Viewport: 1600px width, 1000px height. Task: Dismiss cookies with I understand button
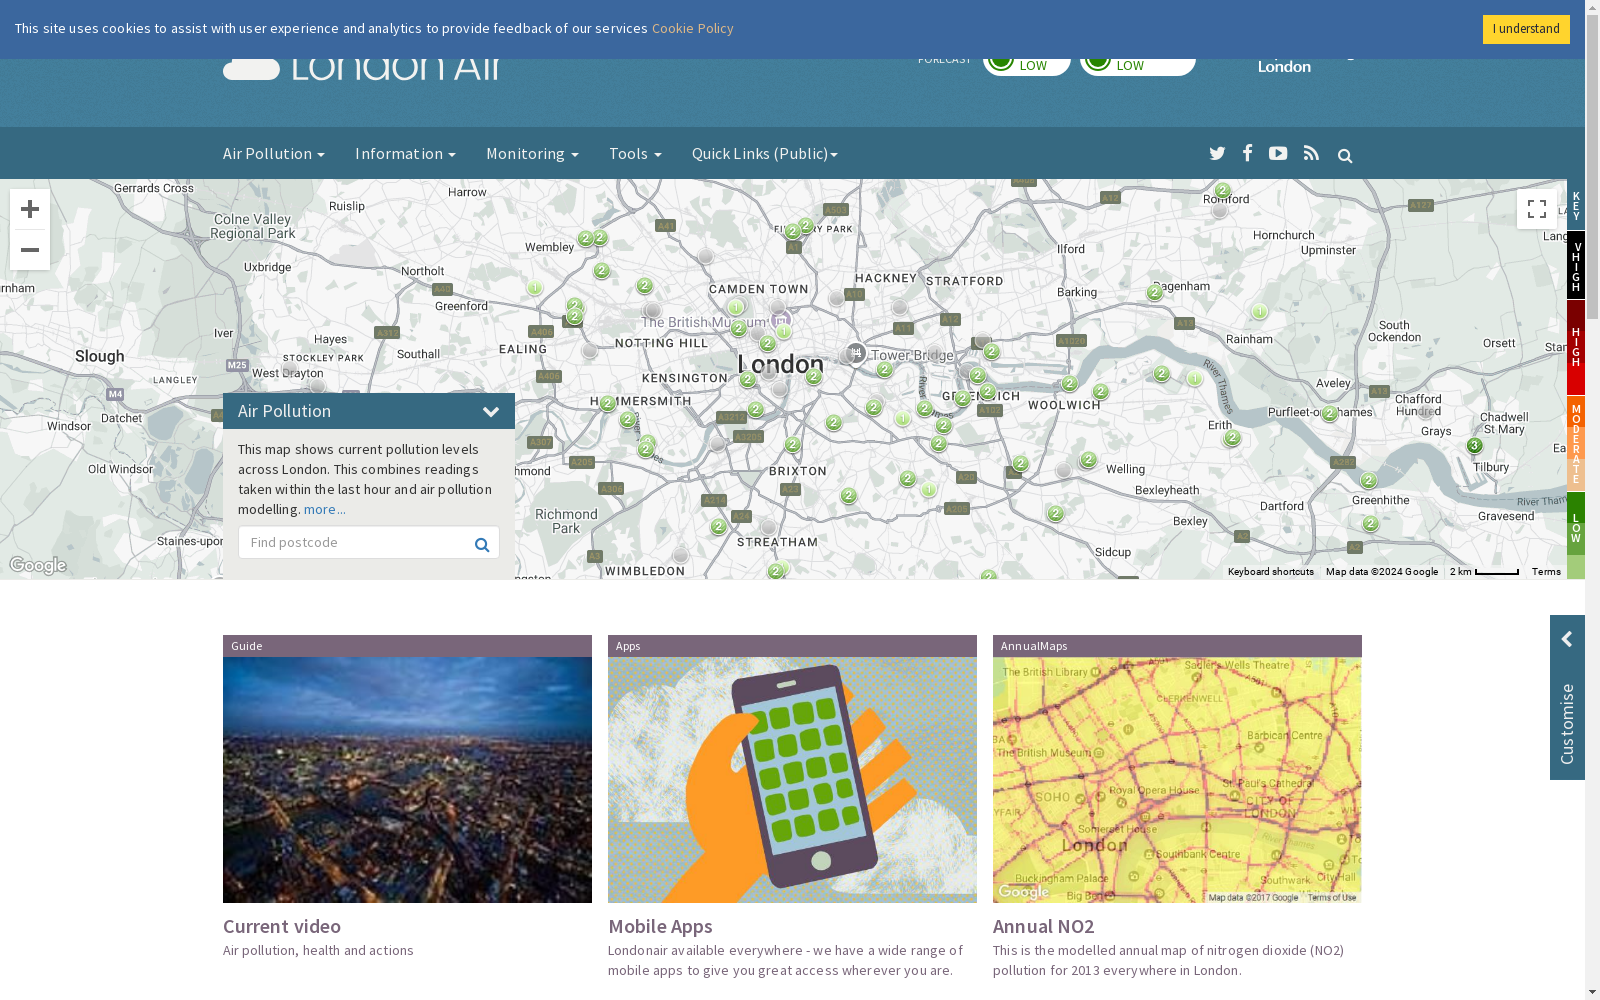1526,29
